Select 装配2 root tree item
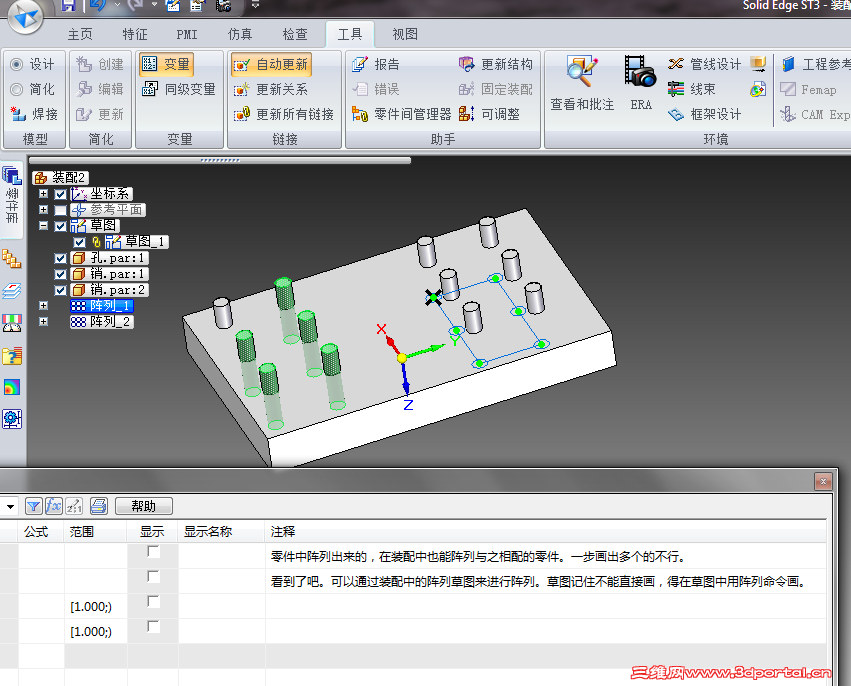 pyautogui.click(x=60, y=178)
